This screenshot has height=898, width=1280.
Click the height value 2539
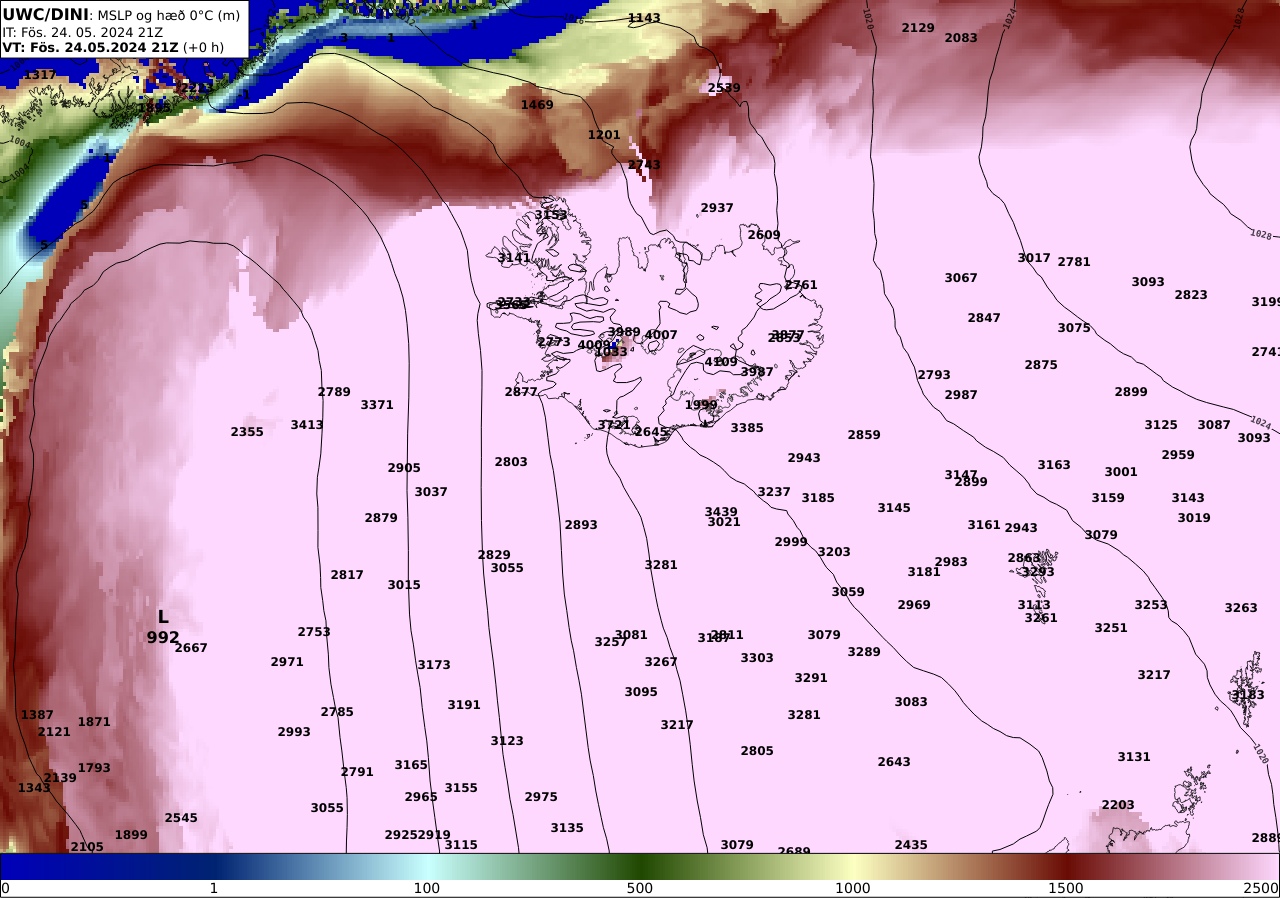(x=724, y=88)
